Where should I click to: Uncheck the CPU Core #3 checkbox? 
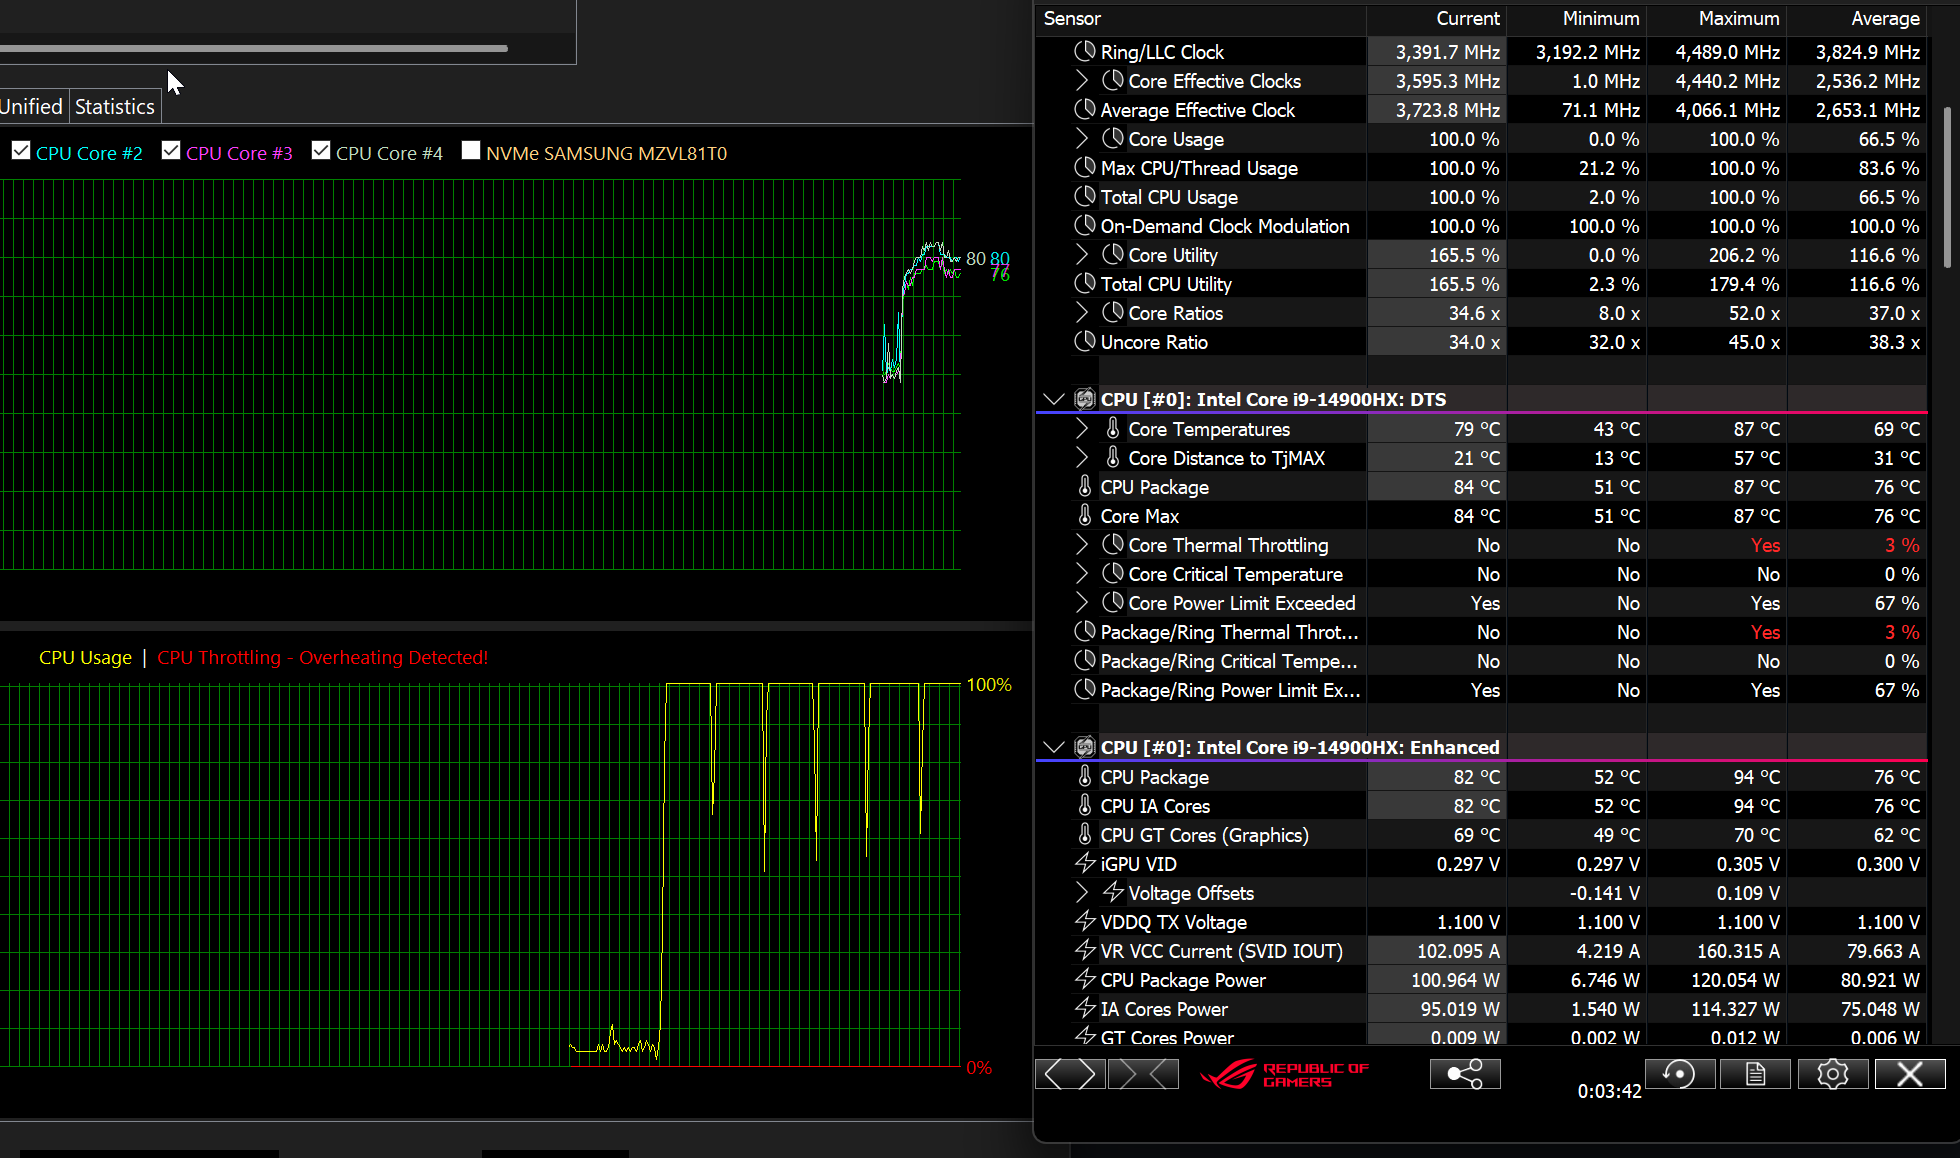[x=171, y=150]
